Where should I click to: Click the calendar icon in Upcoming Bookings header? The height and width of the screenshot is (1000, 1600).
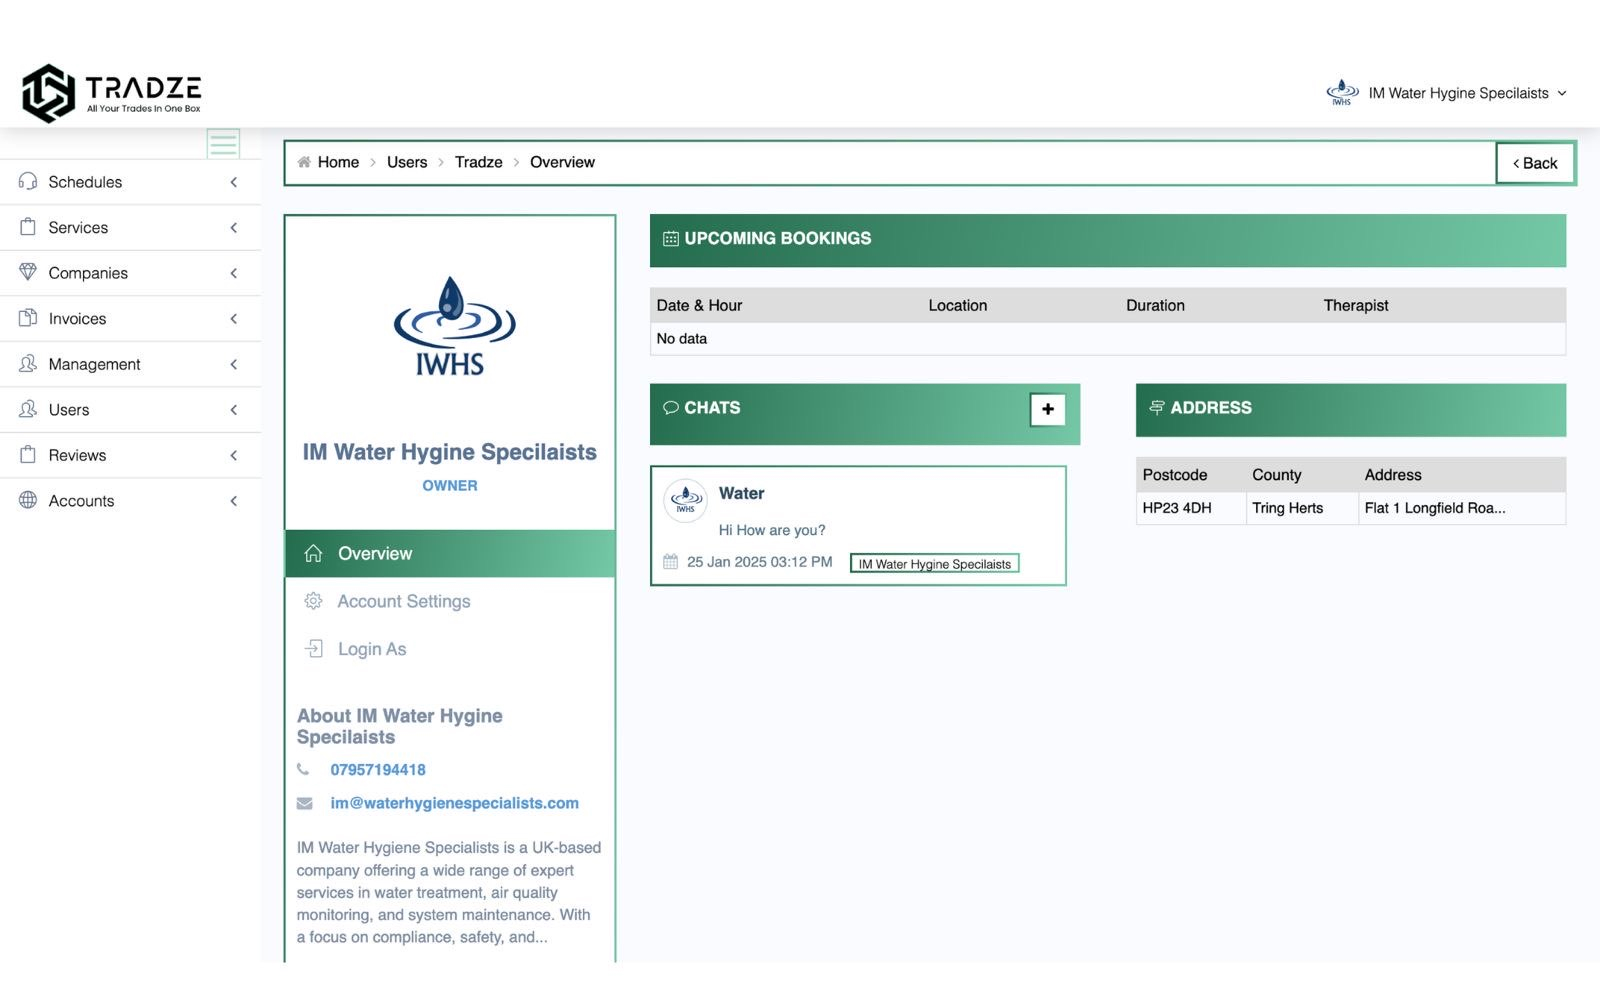[x=671, y=239]
